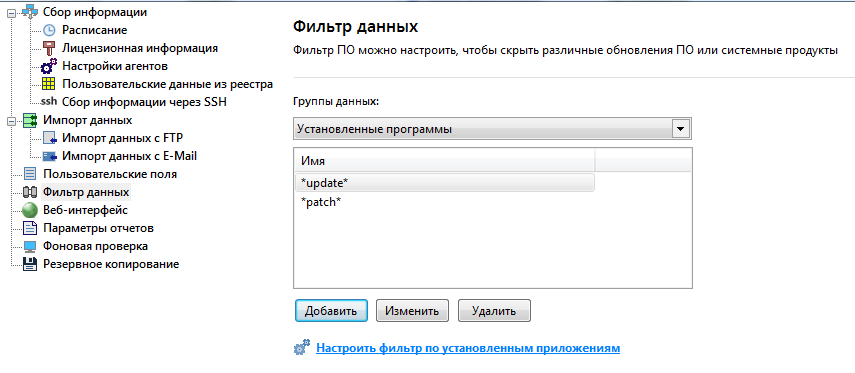Collapse the Сбор информации tree node
855x373 pixels.
[11, 14]
